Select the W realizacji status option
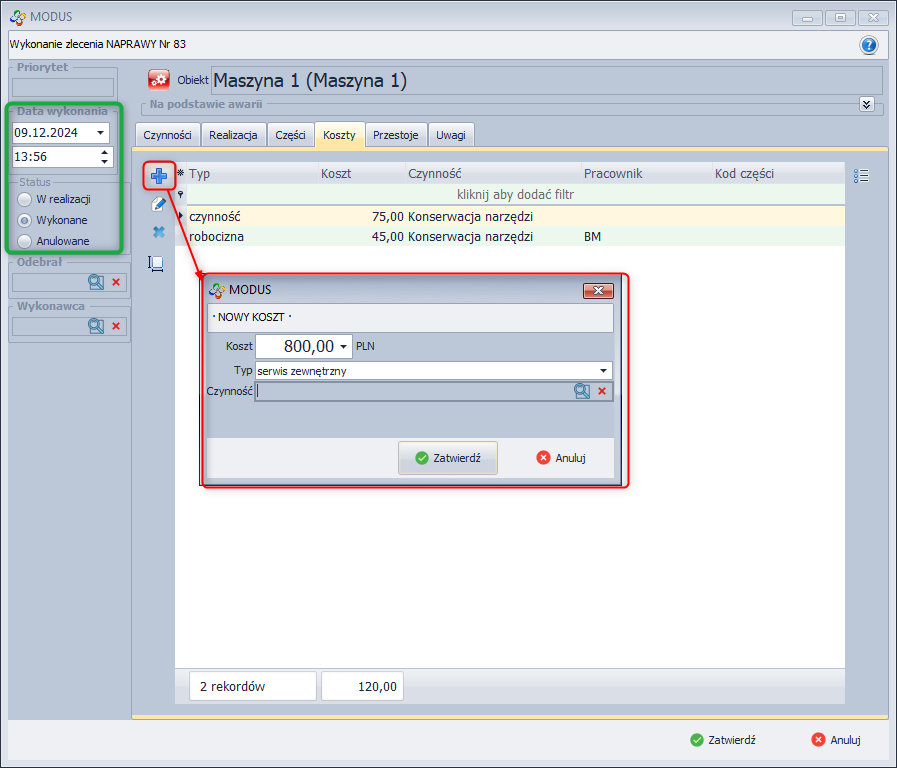897x768 pixels. point(25,199)
